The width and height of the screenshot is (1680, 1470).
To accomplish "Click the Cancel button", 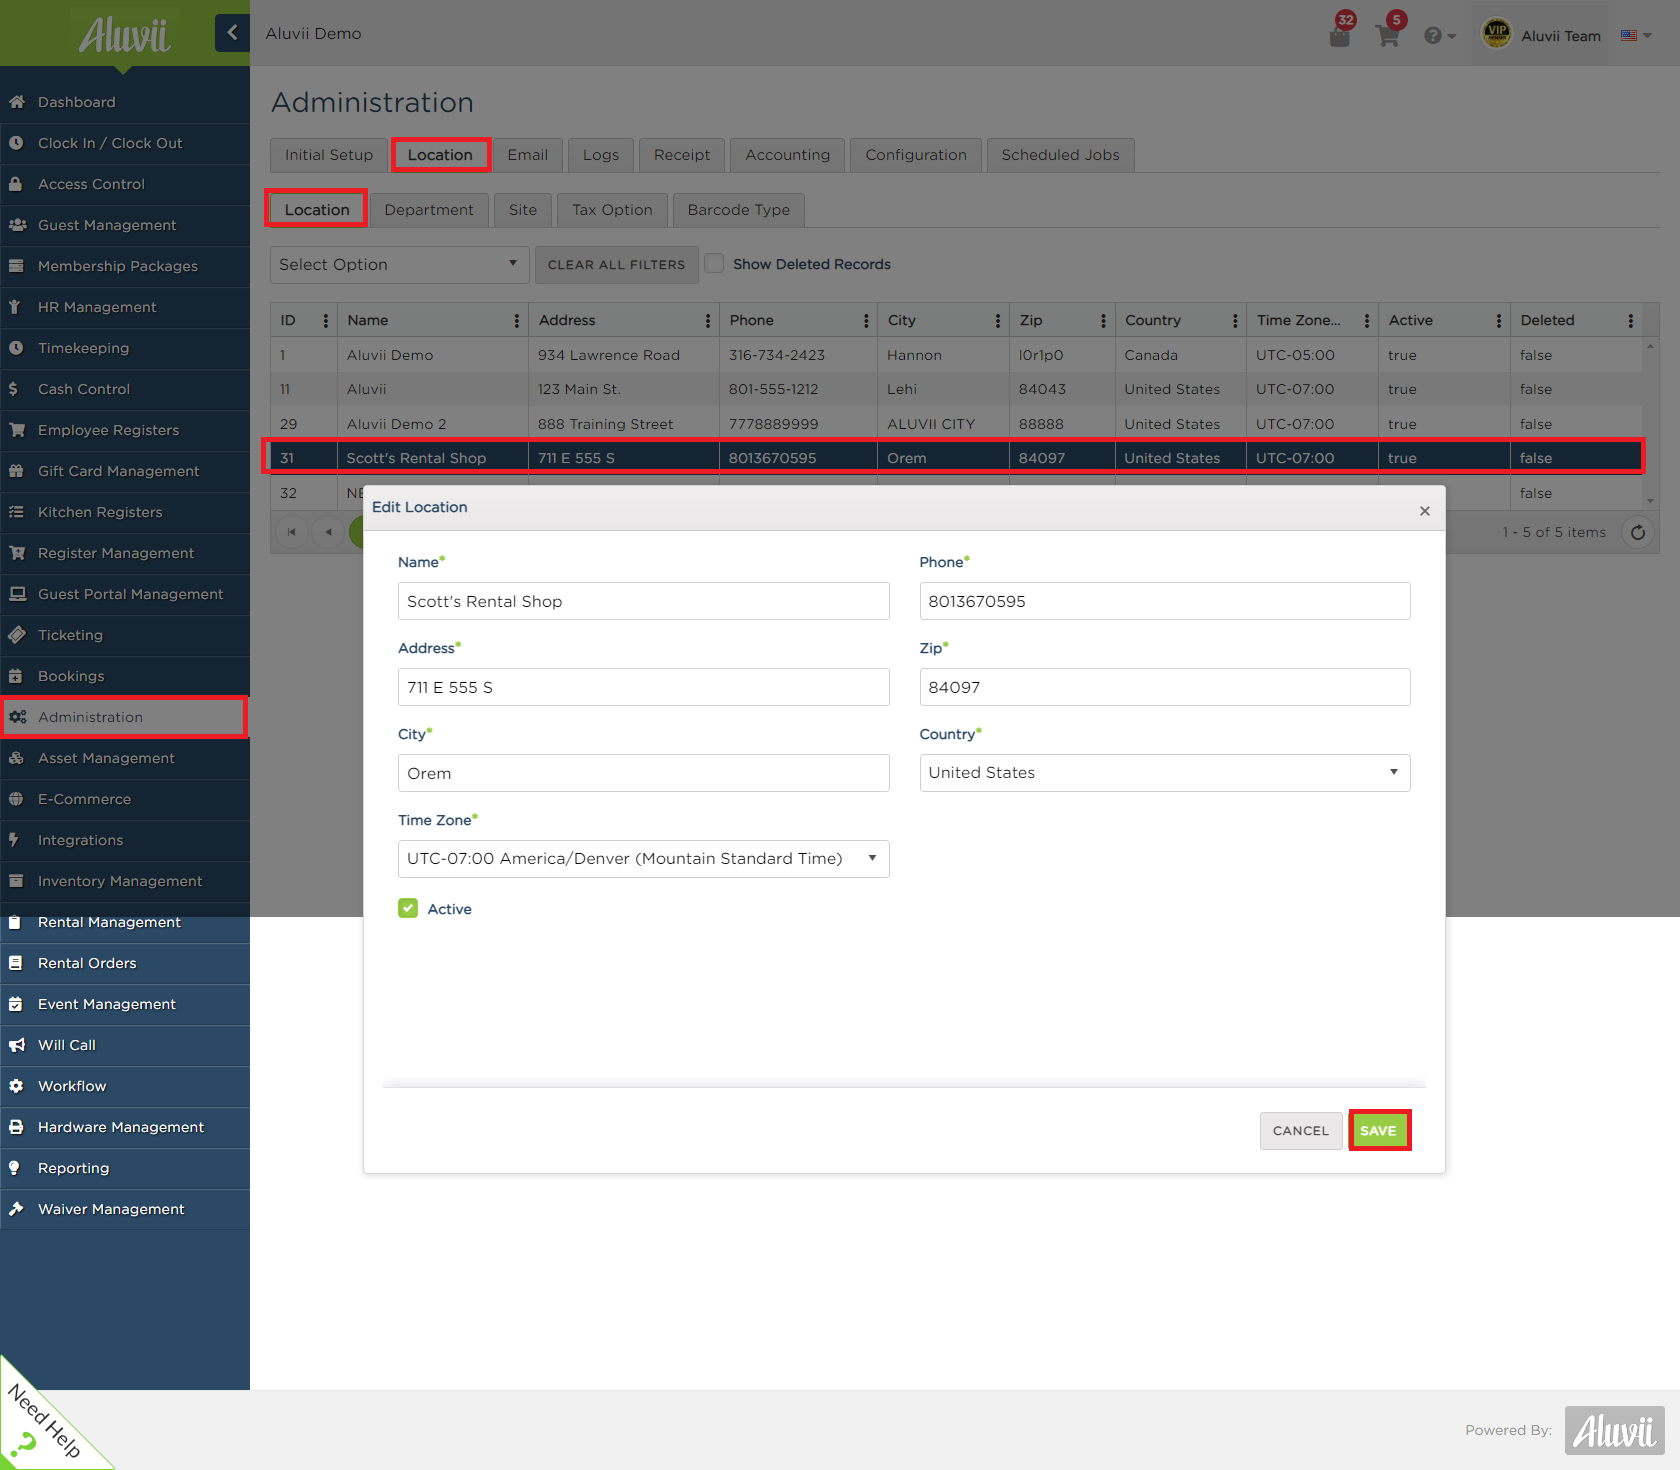I will (1301, 1131).
